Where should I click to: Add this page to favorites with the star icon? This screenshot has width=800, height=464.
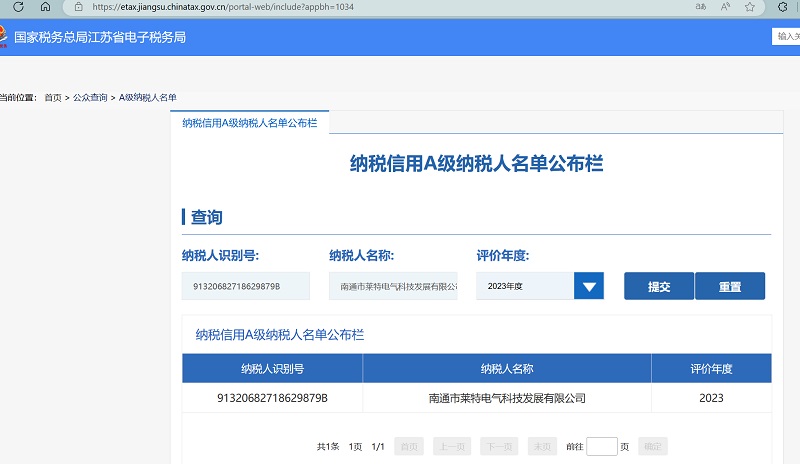[x=749, y=7]
